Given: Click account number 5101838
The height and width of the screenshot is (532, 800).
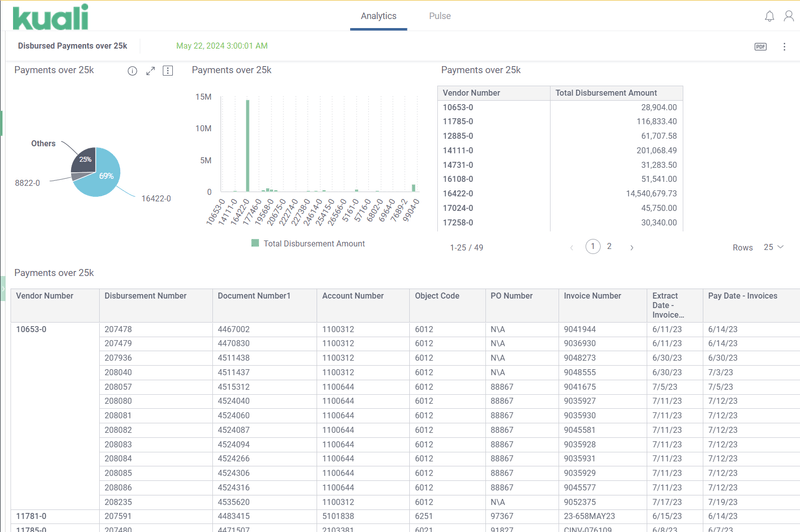Looking at the screenshot, I should pos(338,516).
